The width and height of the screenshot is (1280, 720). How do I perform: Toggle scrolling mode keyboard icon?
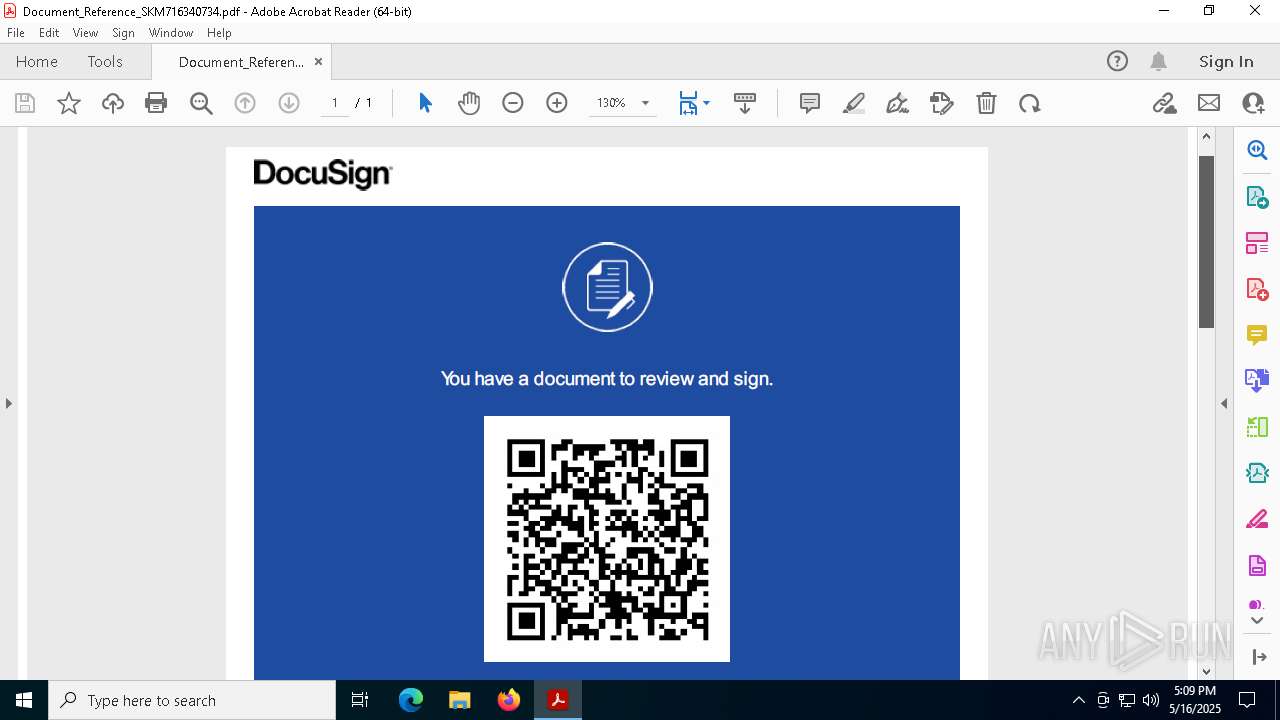coord(745,103)
